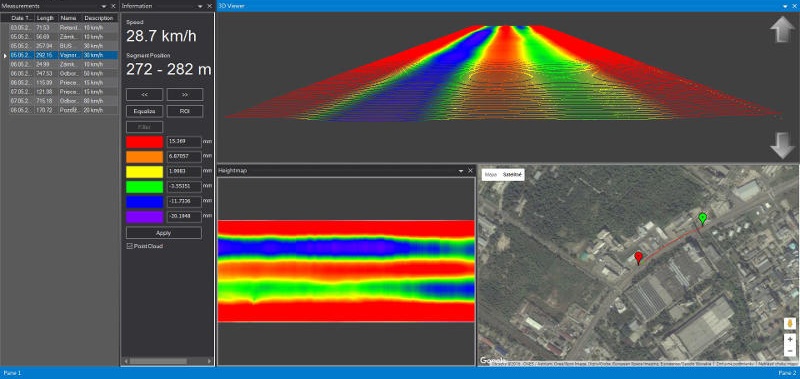
Task: Go to next segment with >> button
Action: click(x=185, y=94)
